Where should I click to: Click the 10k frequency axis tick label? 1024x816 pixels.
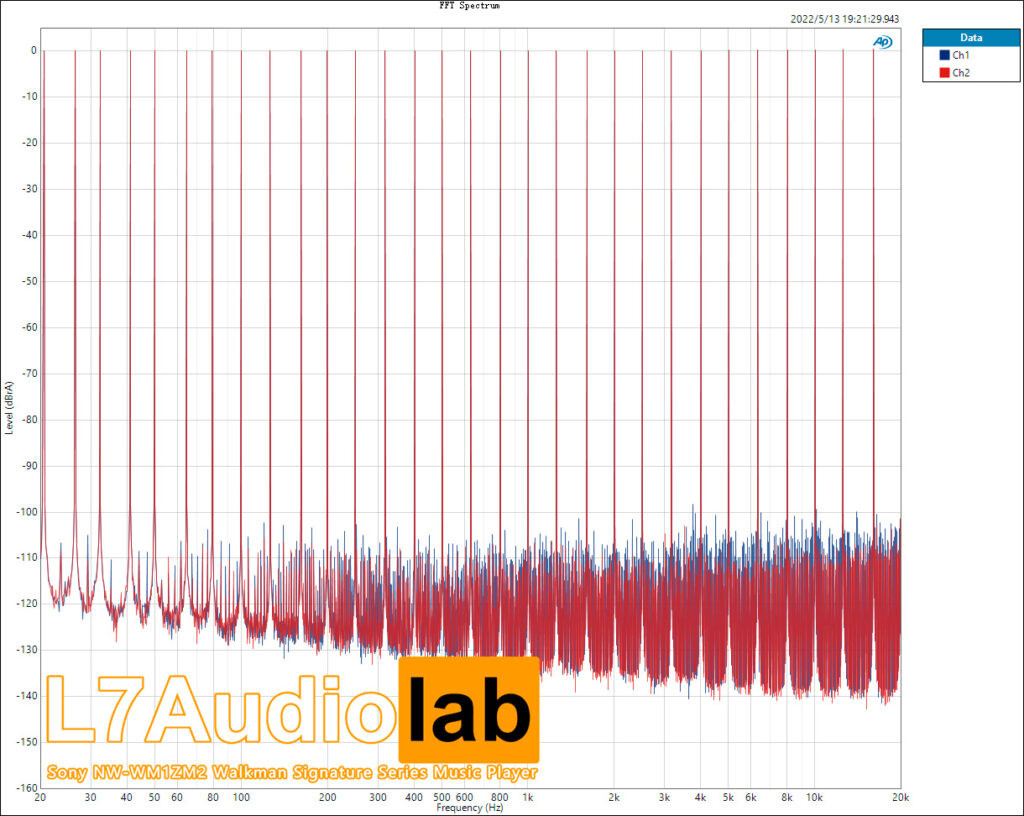point(814,797)
